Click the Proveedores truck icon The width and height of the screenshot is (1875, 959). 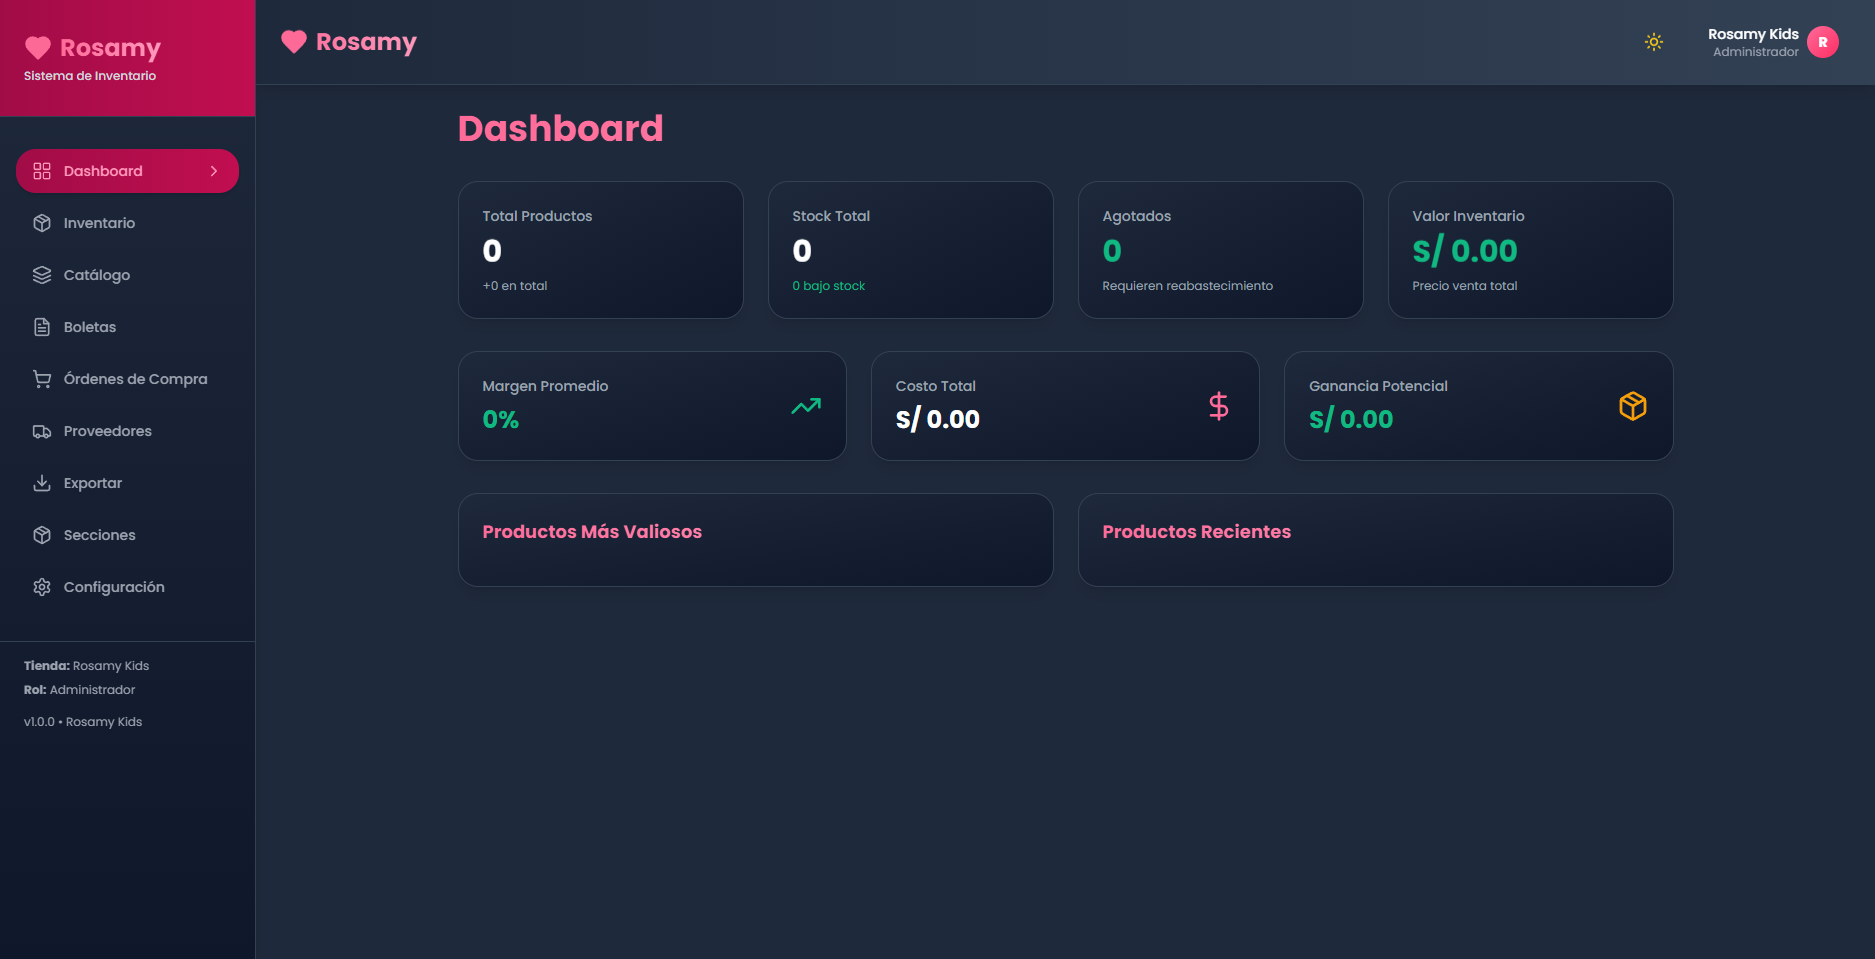[42, 431]
